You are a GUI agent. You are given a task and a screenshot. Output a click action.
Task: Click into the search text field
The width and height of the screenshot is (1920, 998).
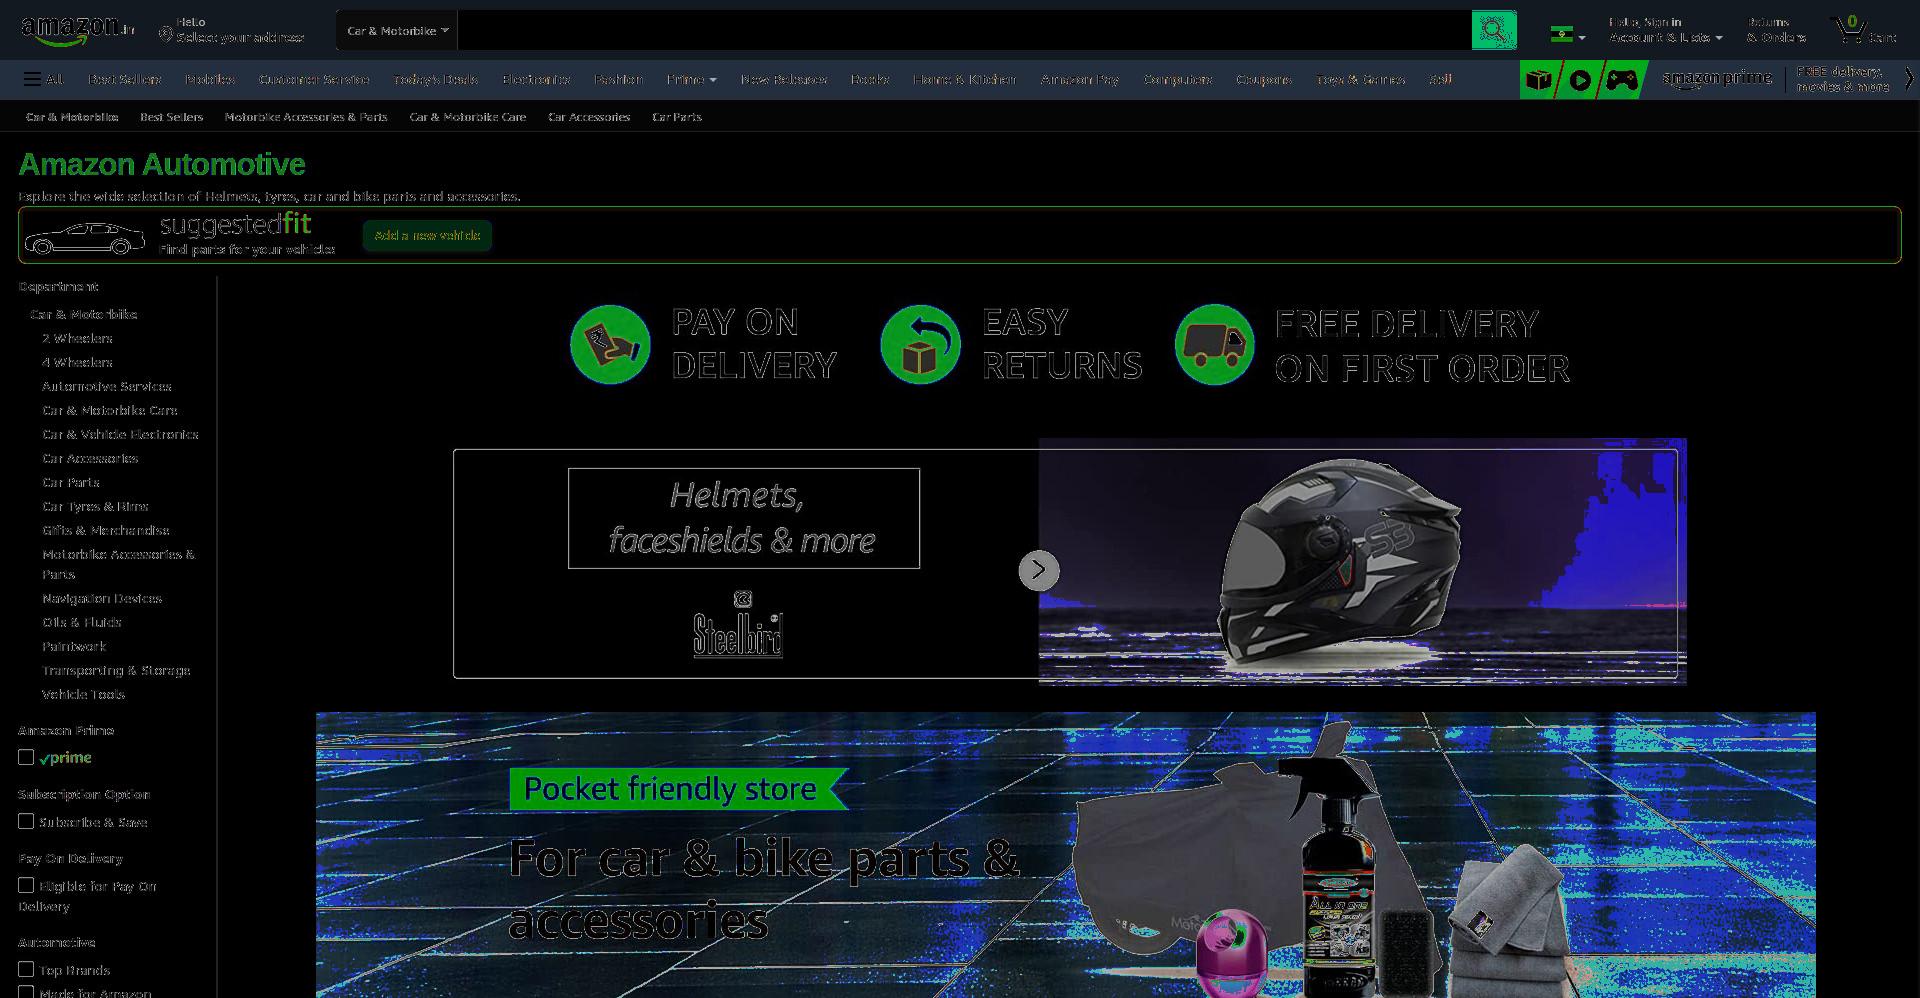pos(964,30)
